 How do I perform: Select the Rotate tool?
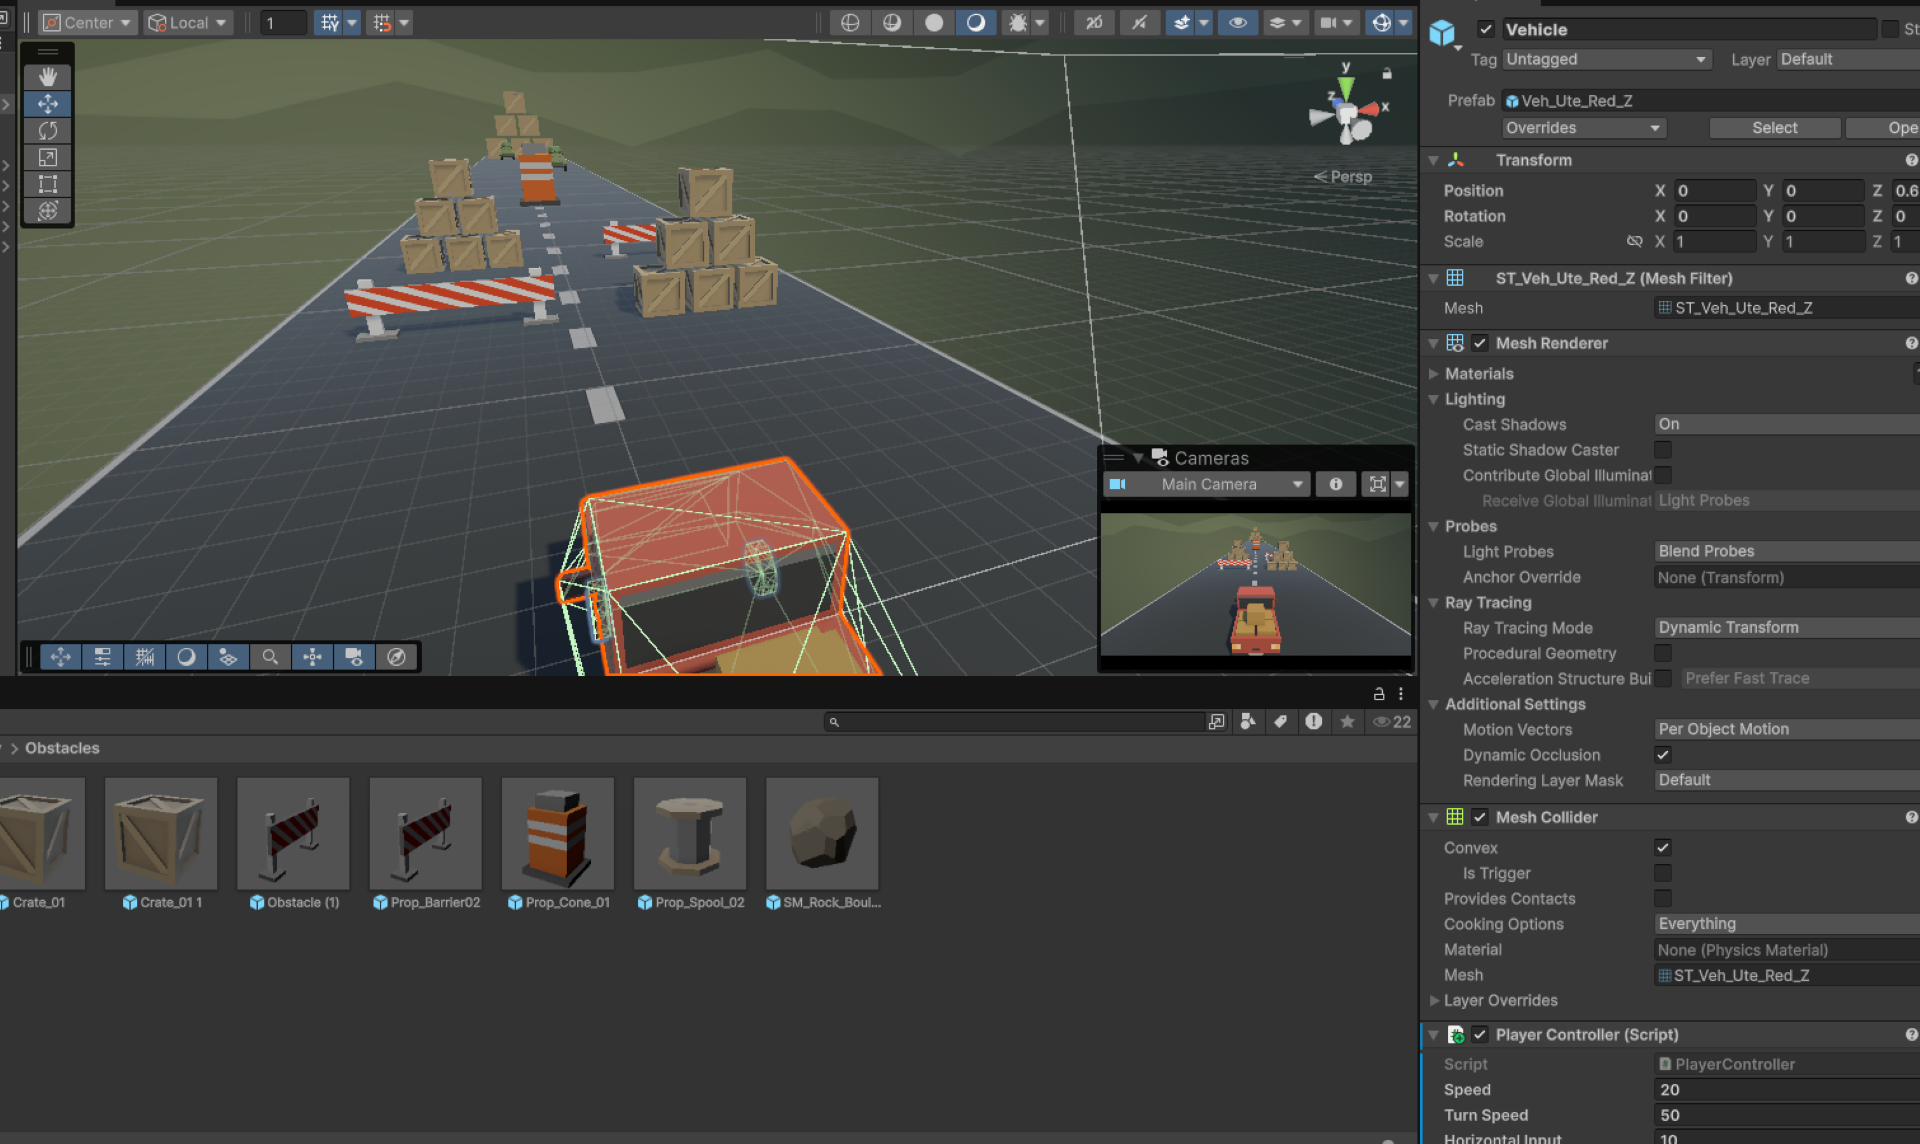click(47, 131)
